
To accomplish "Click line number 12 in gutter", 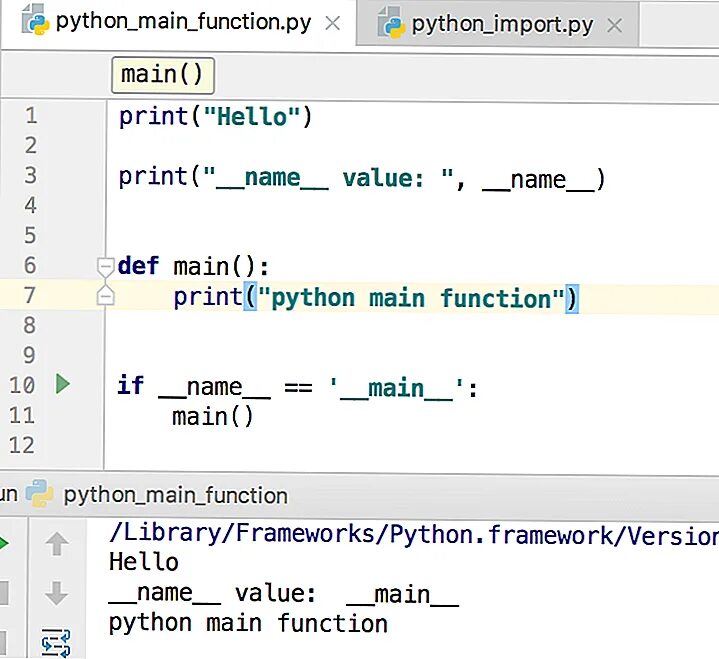I will coord(22,445).
